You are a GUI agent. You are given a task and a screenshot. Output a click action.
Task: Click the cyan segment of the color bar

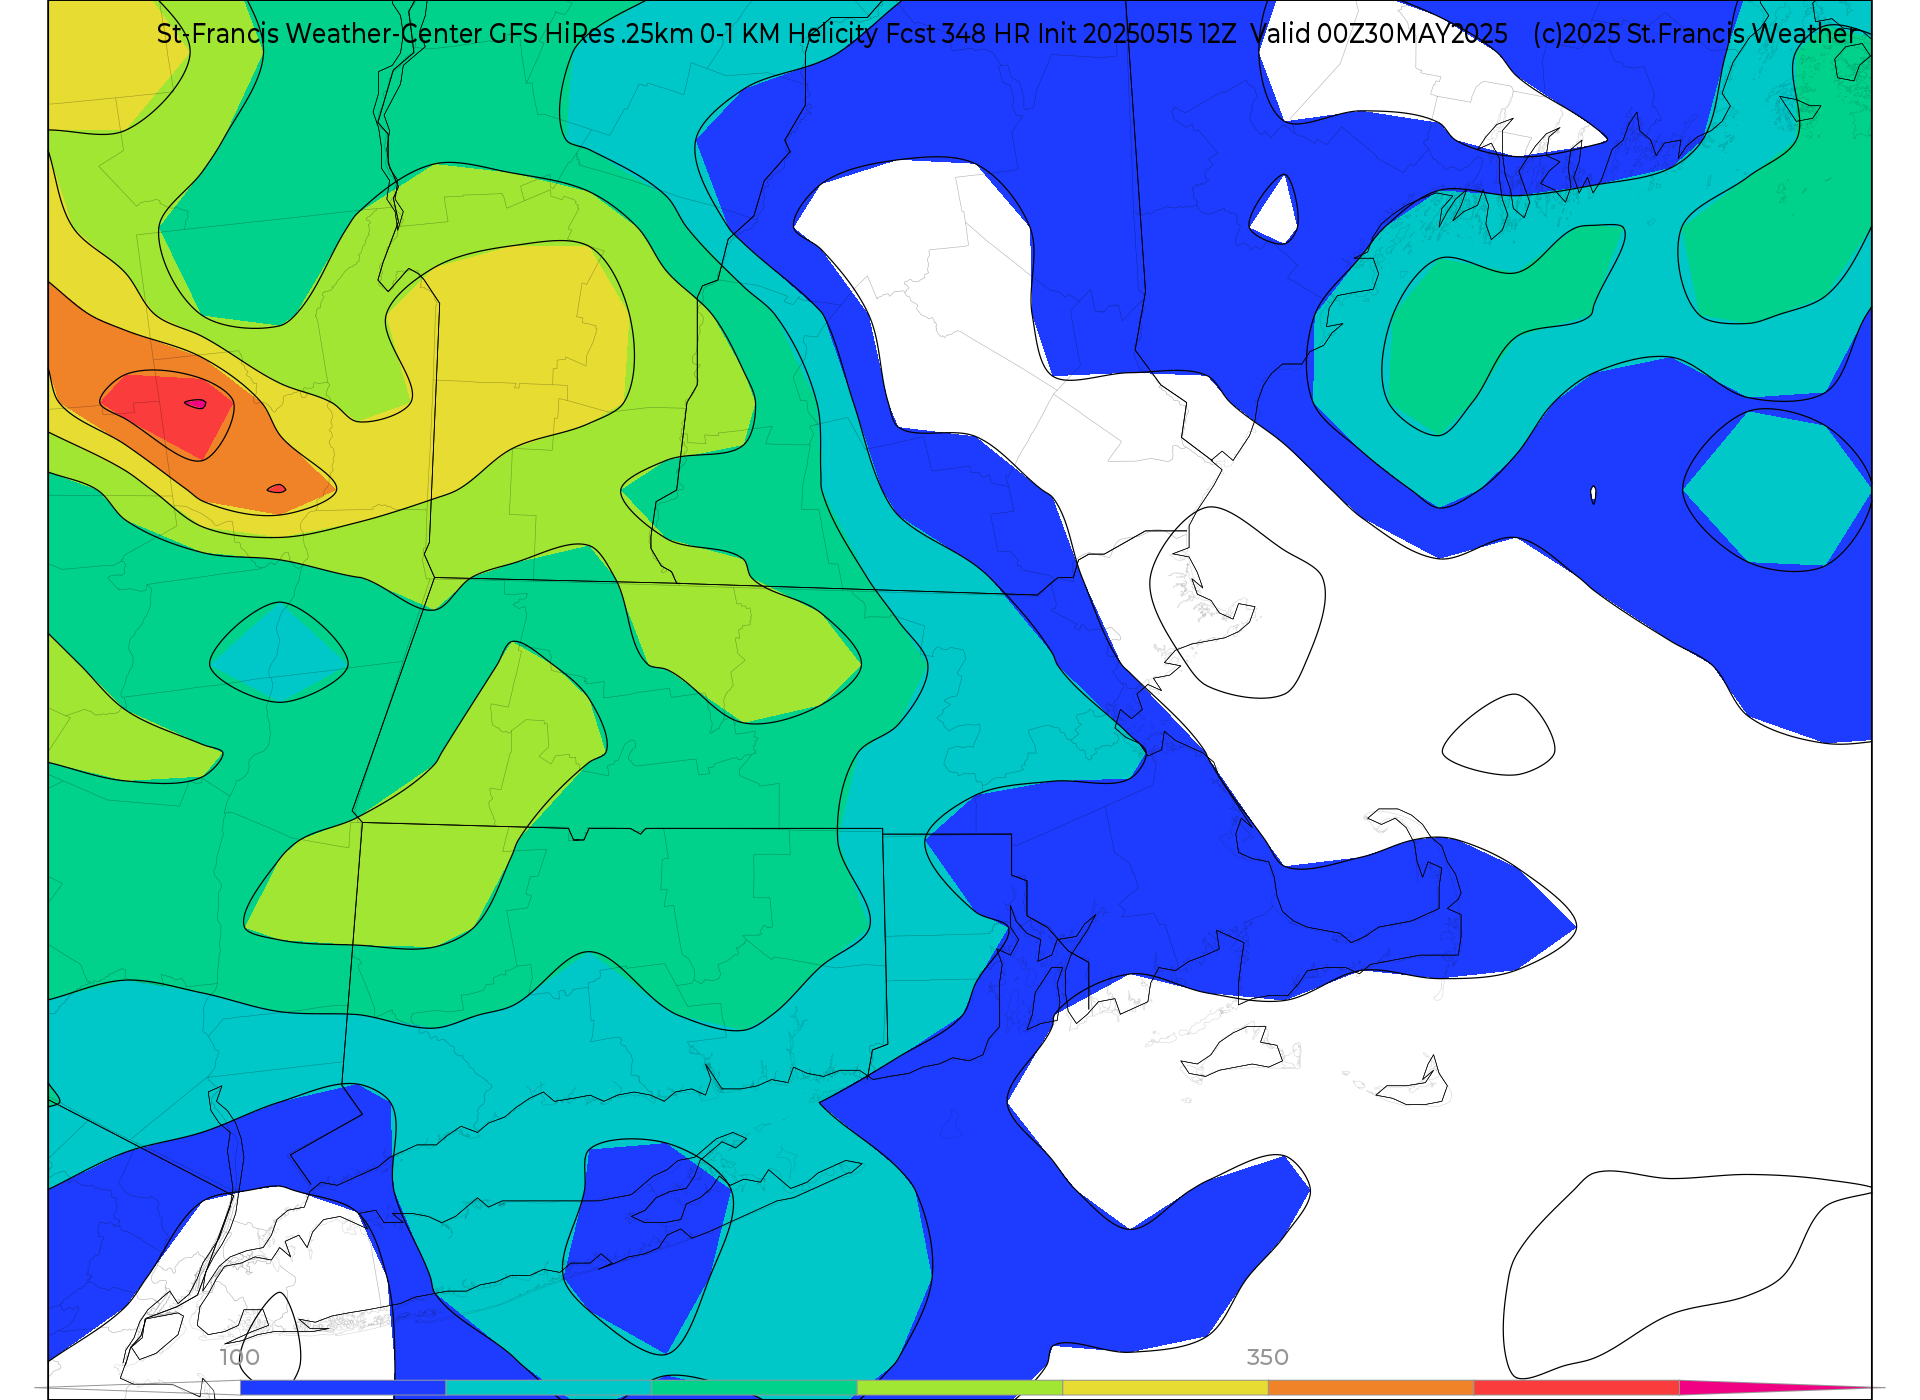coord(549,1388)
